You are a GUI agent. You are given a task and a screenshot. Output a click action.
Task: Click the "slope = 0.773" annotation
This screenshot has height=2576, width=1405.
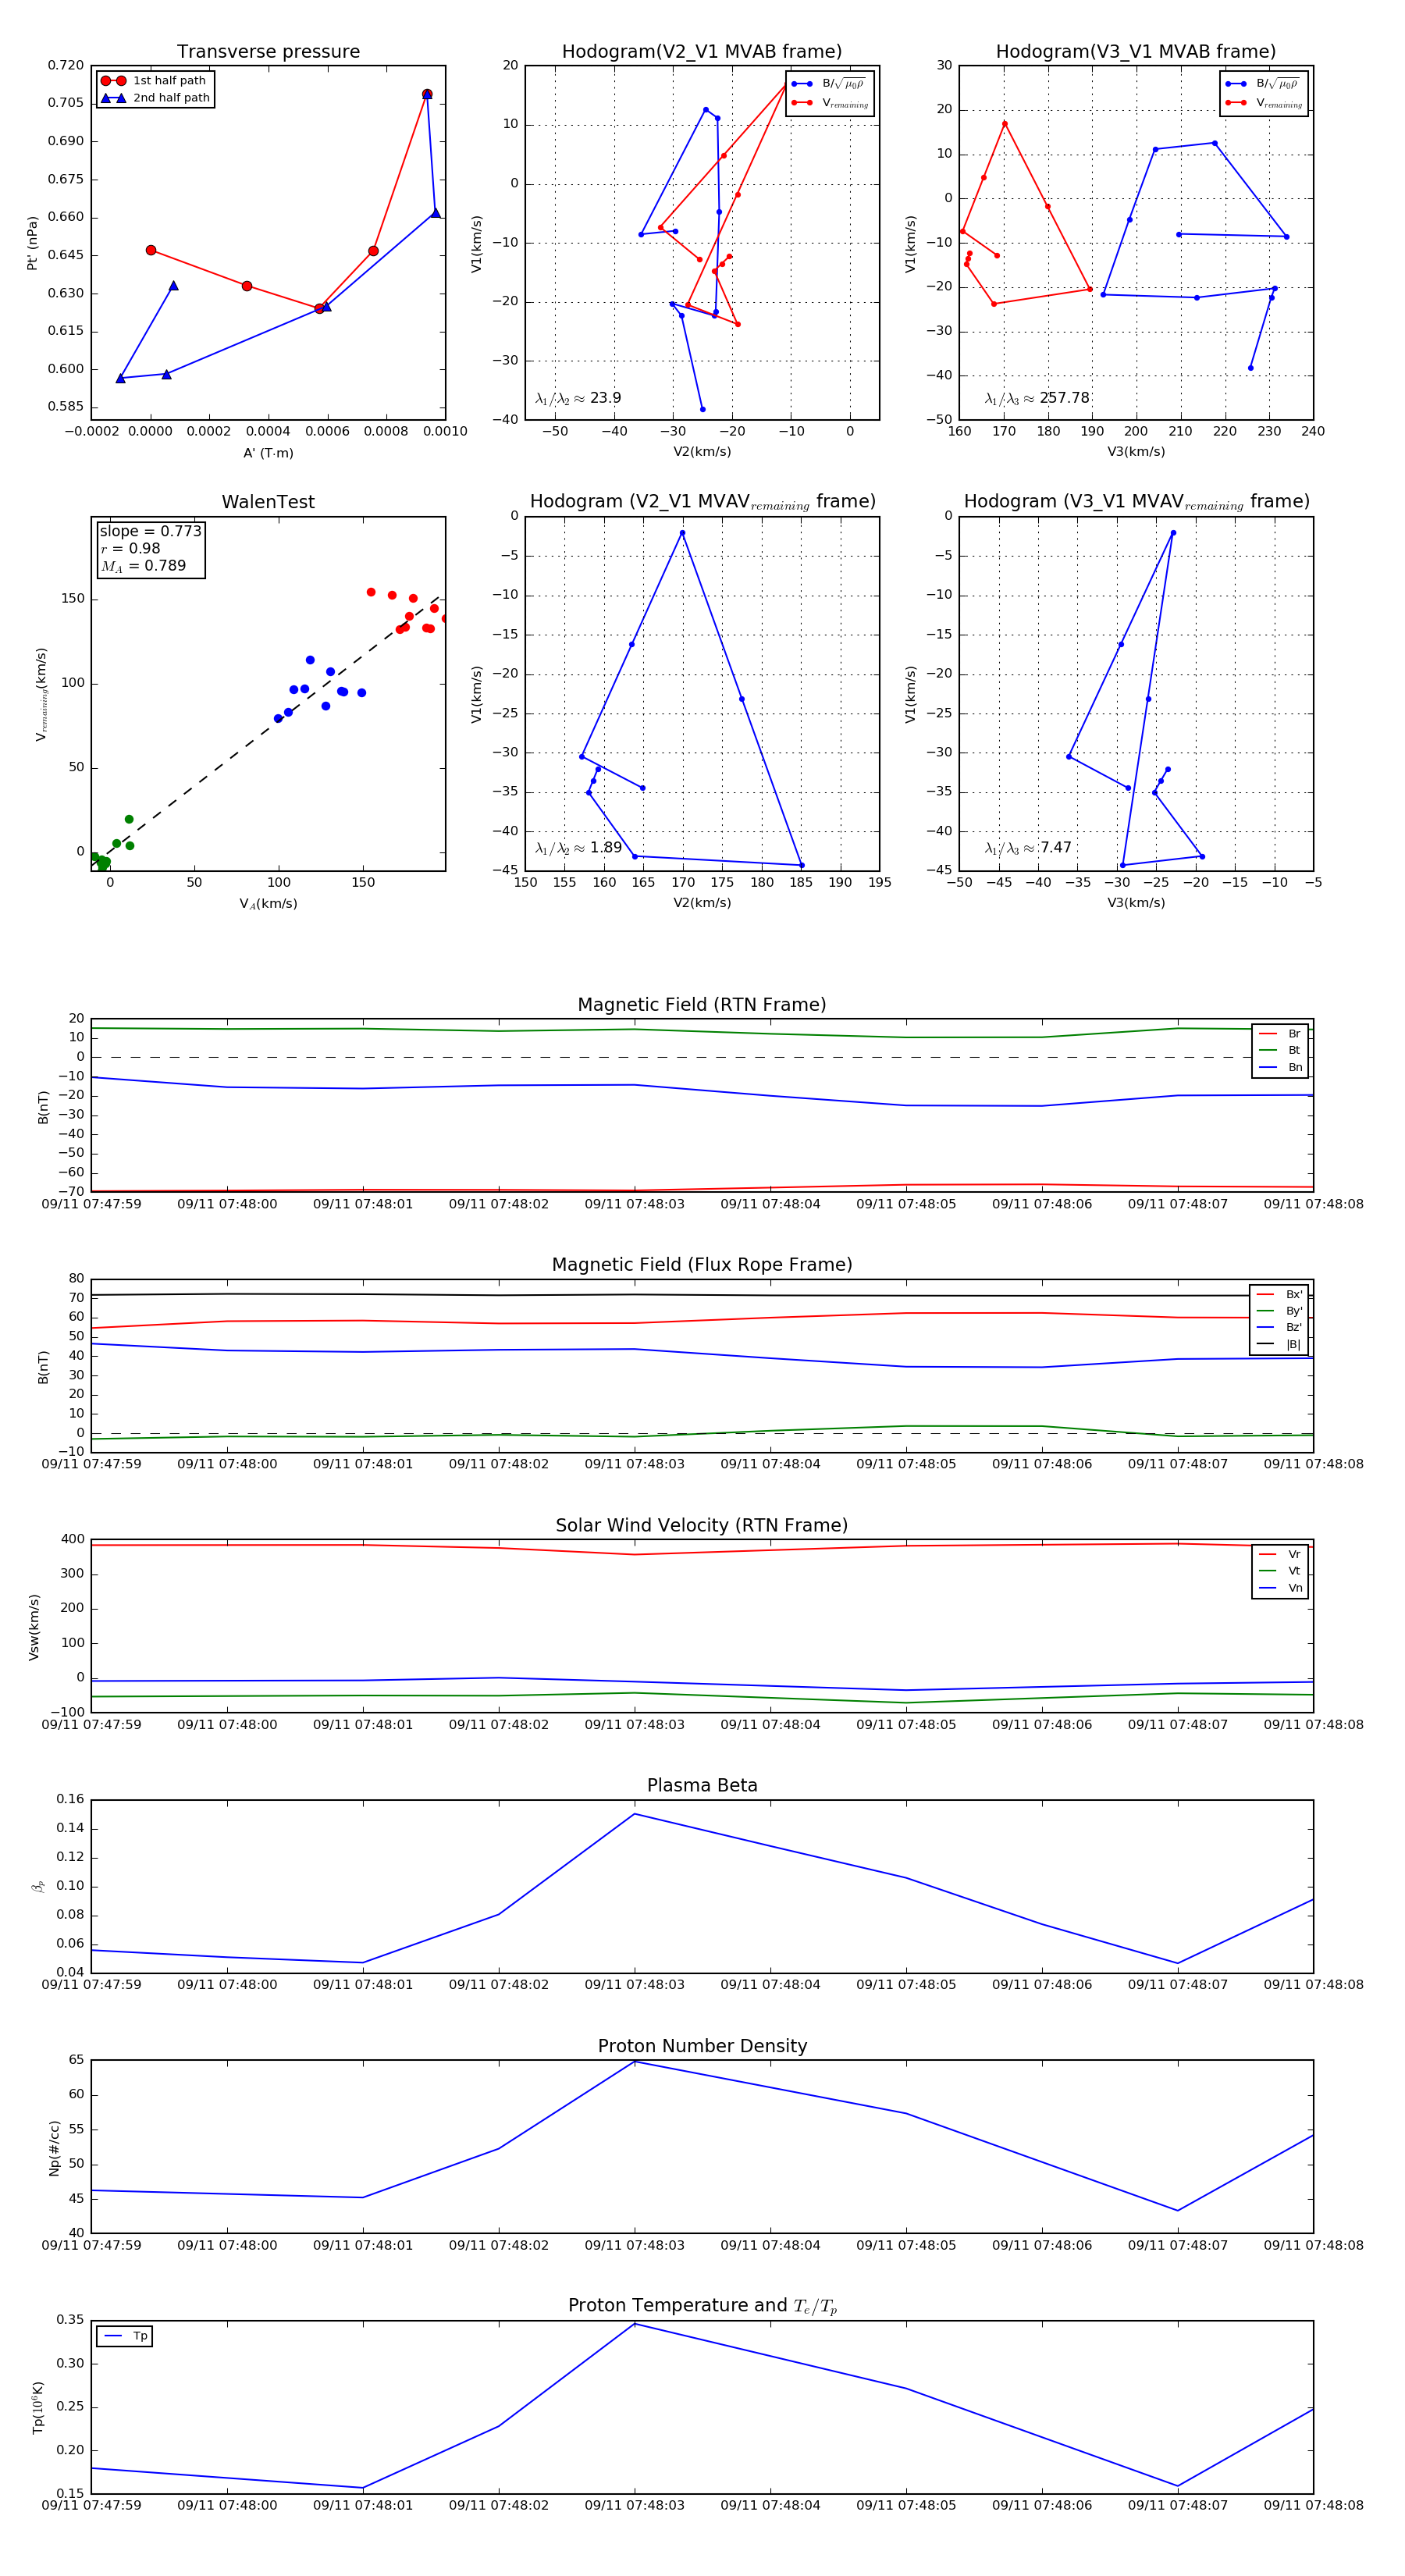coord(151,531)
